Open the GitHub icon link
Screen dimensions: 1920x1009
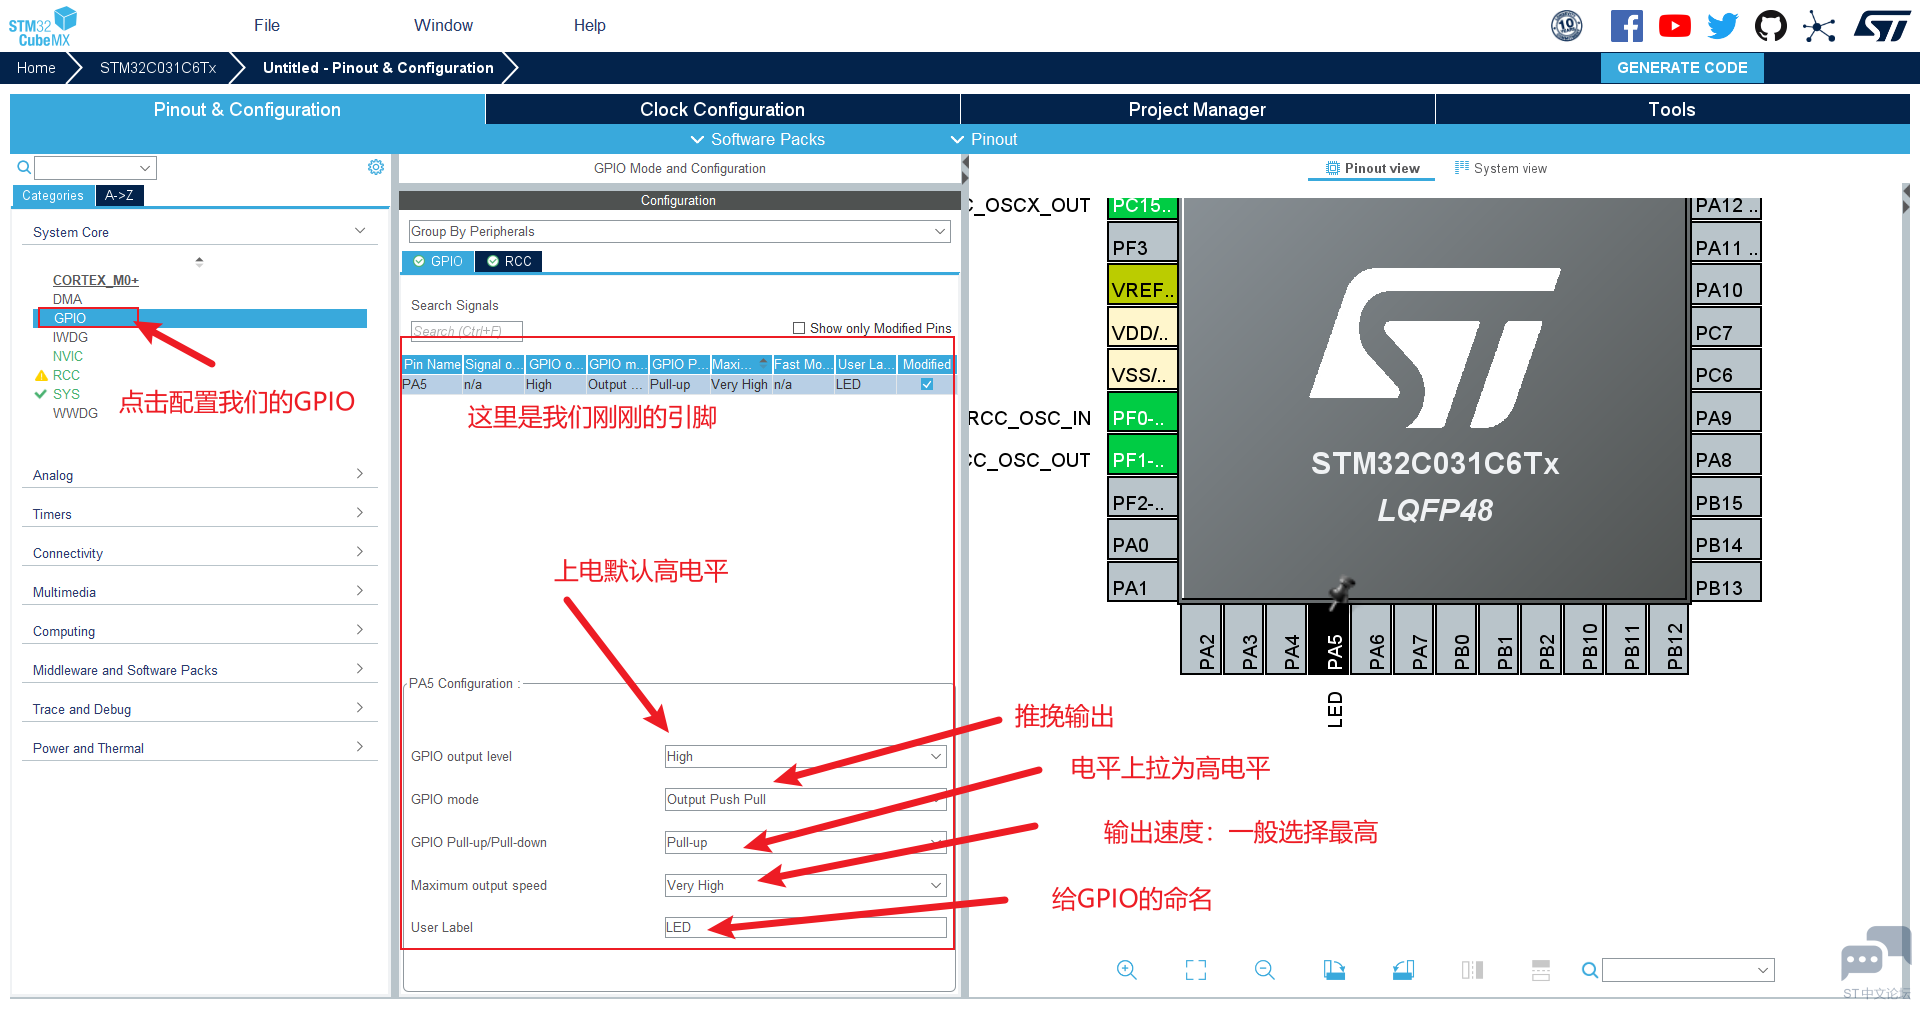(1771, 26)
